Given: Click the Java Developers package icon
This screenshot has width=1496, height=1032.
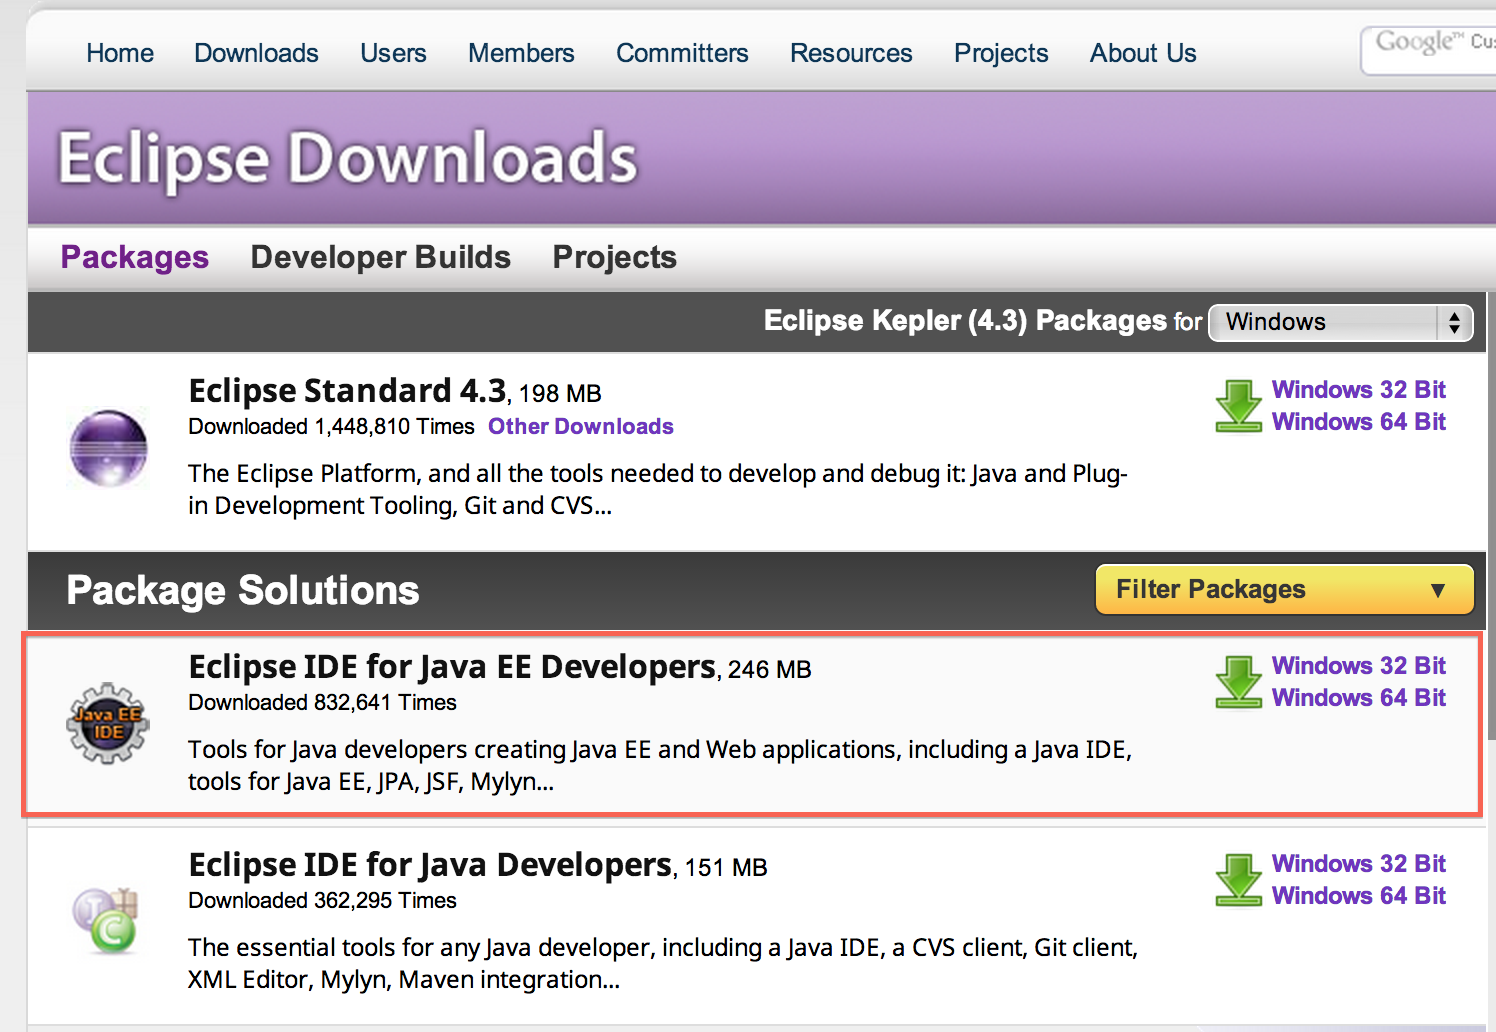Looking at the screenshot, I should 105,920.
